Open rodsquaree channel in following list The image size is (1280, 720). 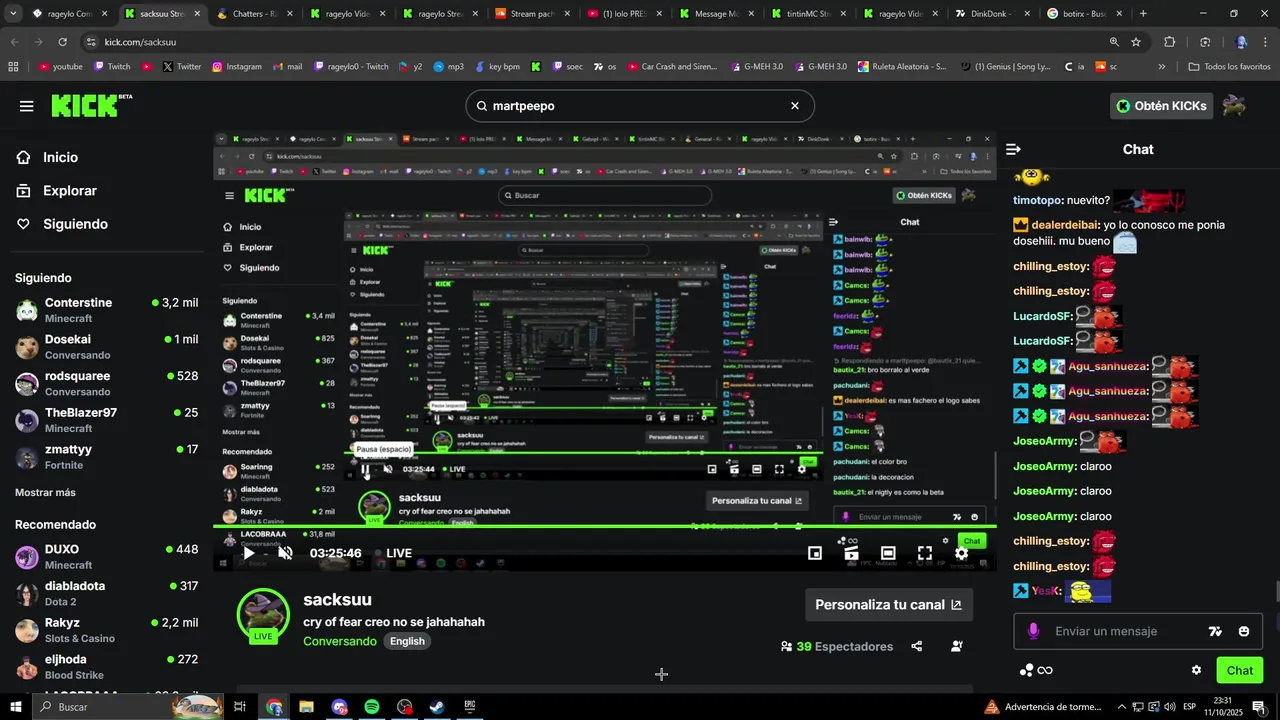106,383
